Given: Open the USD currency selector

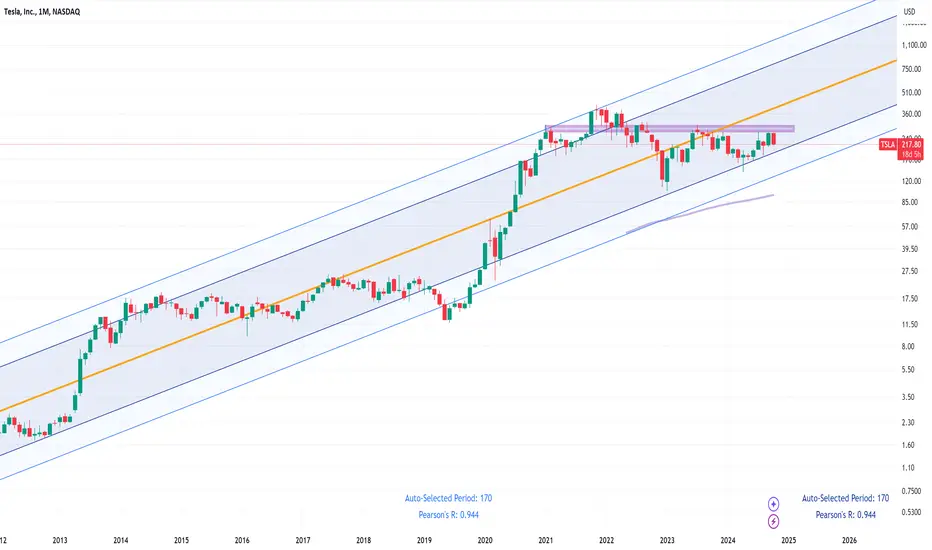Looking at the screenshot, I should (909, 12).
